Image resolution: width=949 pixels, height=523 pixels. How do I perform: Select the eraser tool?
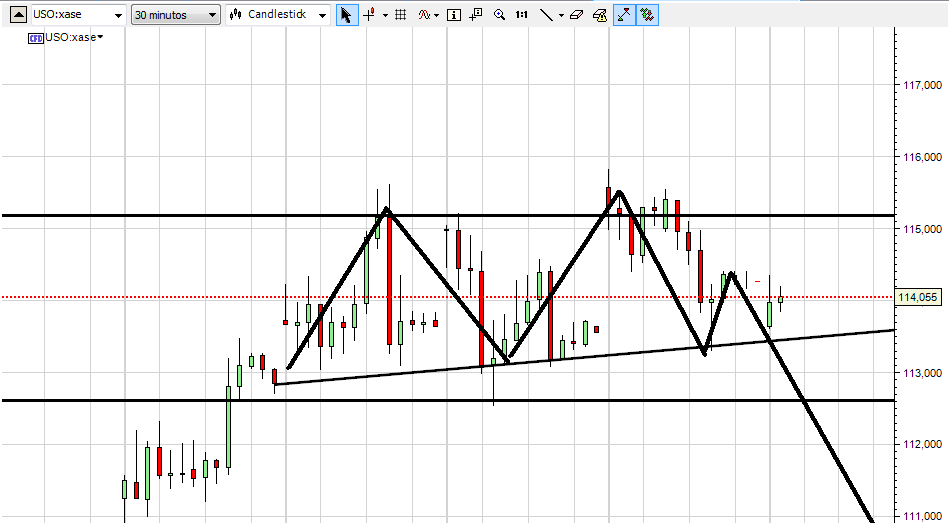pyautogui.click(x=577, y=15)
